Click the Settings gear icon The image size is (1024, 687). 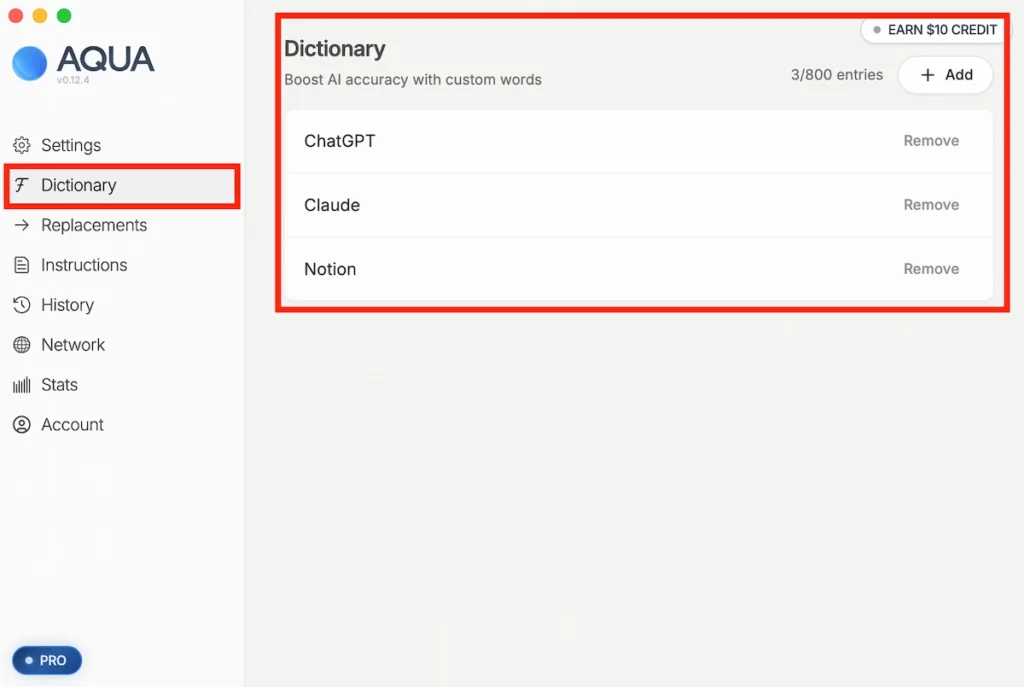tap(21, 145)
